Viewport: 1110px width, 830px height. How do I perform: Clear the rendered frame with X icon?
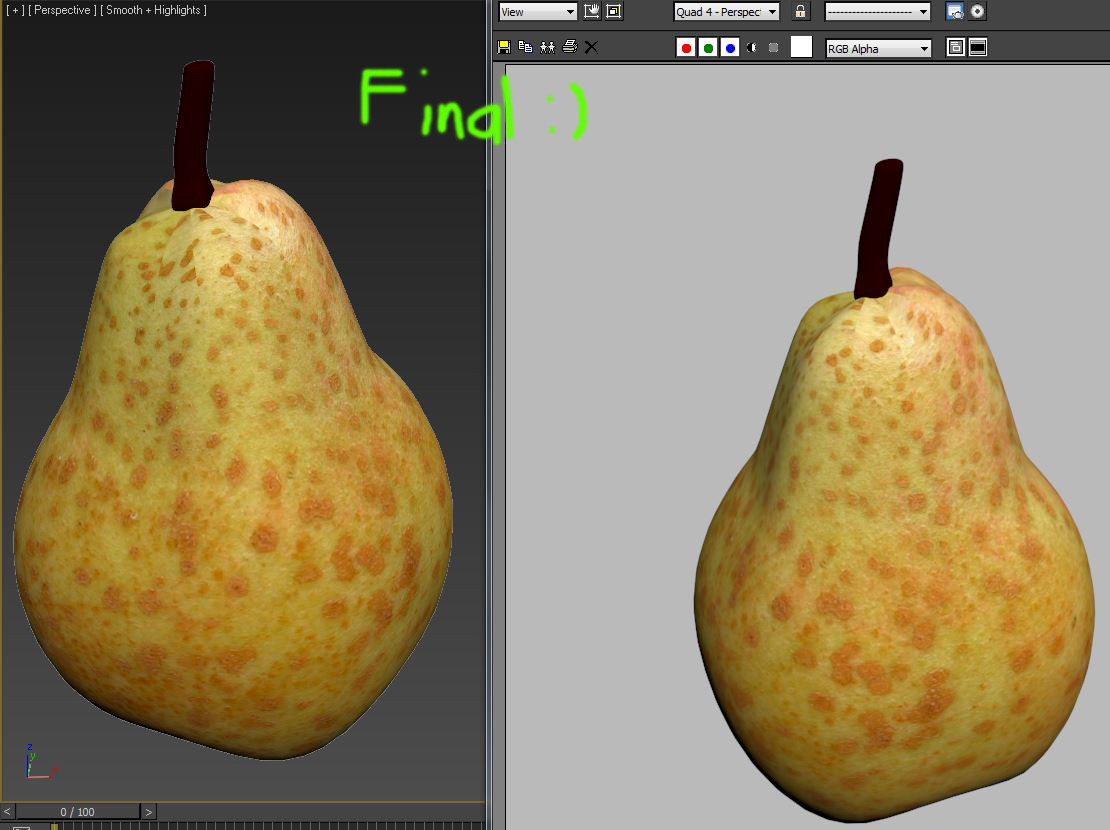[591, 47]
